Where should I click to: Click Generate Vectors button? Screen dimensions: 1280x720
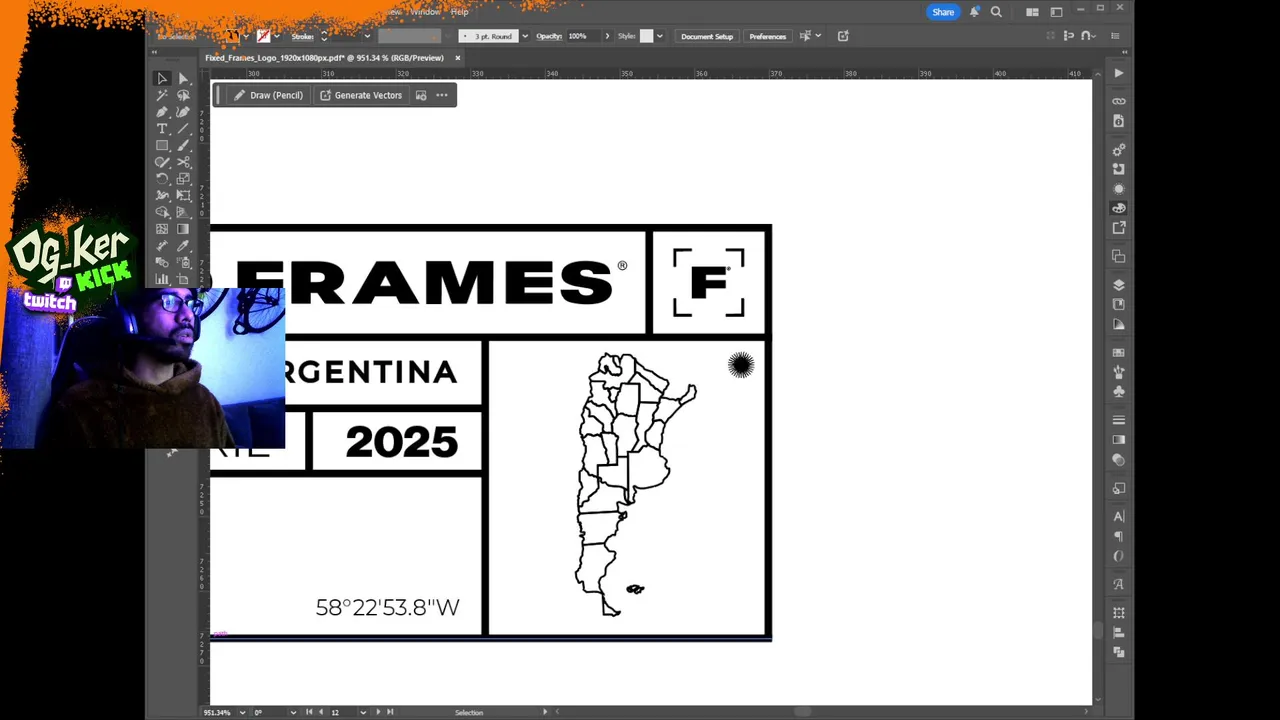(360, 95)
